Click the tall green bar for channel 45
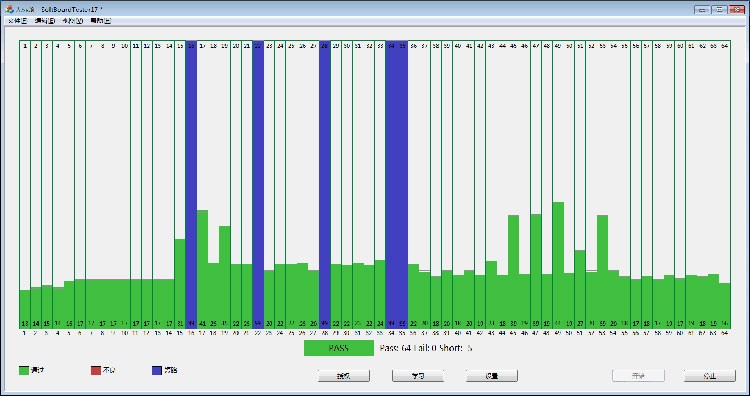 (x=513, y=272)
